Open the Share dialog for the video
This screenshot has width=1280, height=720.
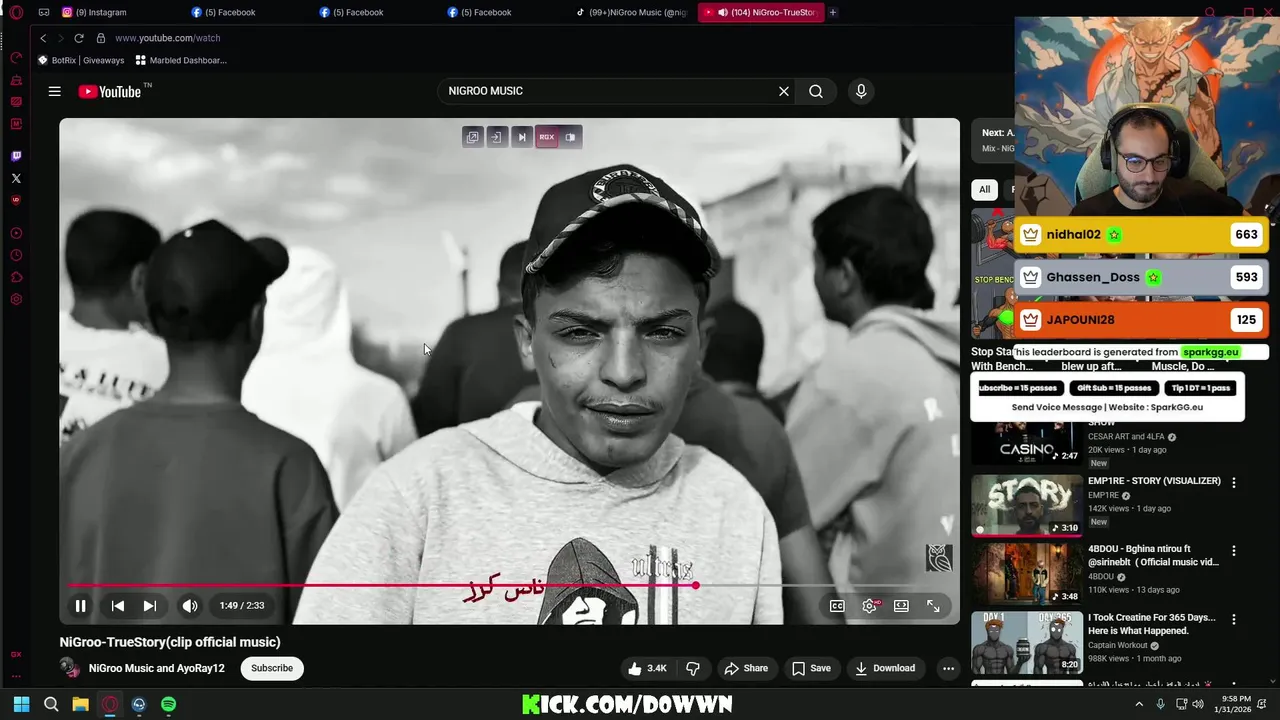746,668
